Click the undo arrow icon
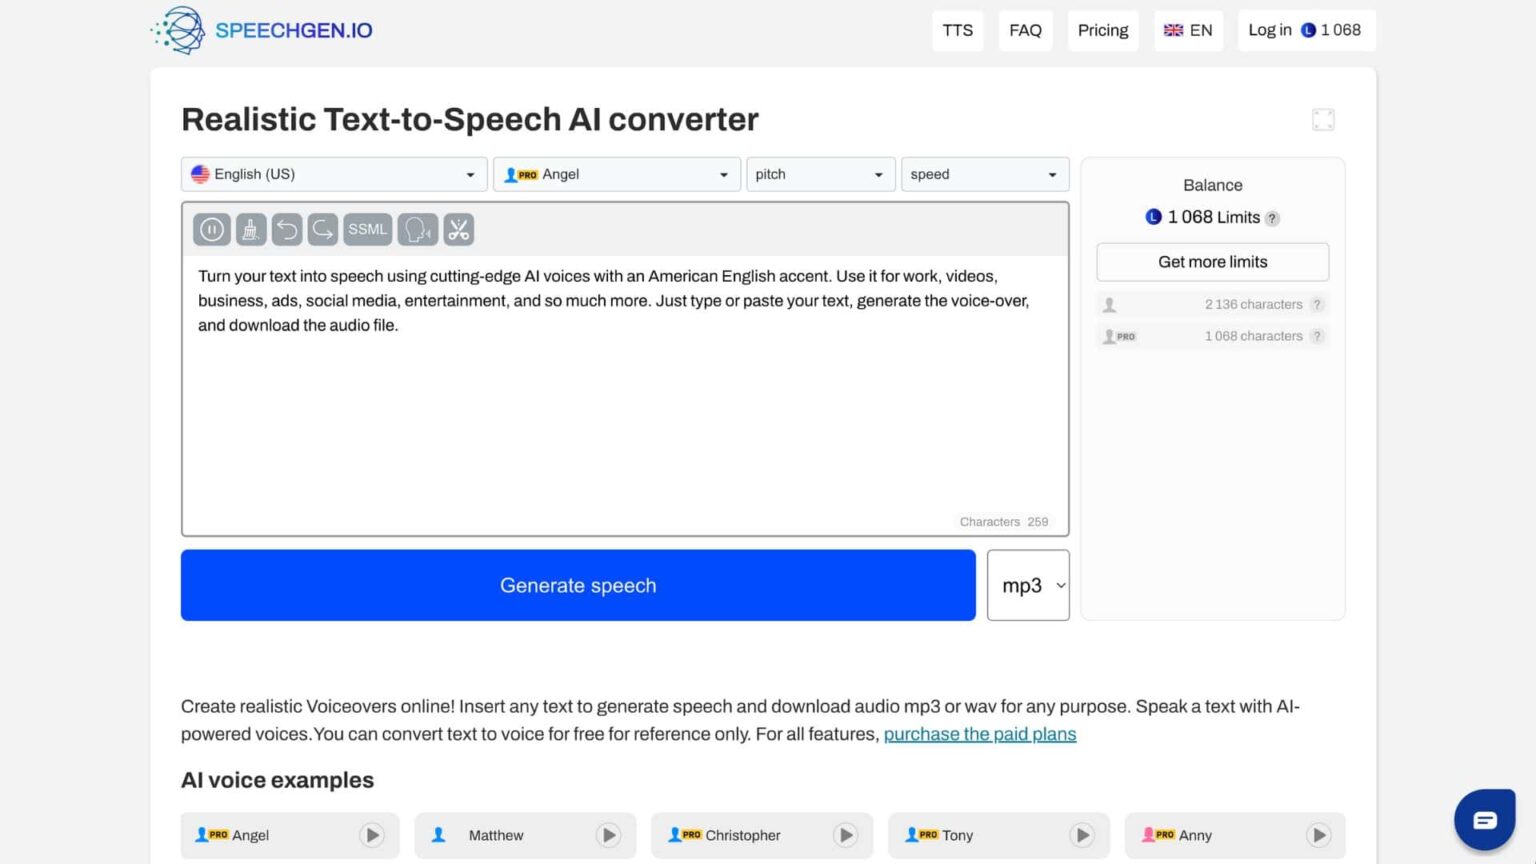The height and width of the screenshot is (864, 1536). coord(287,229)
